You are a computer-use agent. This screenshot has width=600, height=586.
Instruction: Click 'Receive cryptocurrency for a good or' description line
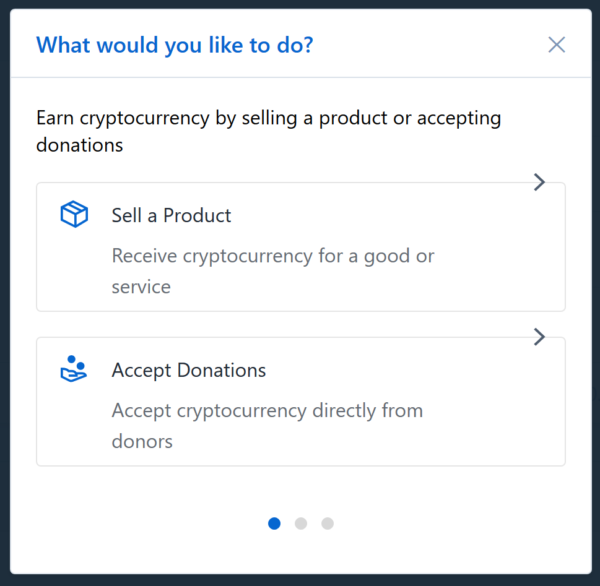273,256
